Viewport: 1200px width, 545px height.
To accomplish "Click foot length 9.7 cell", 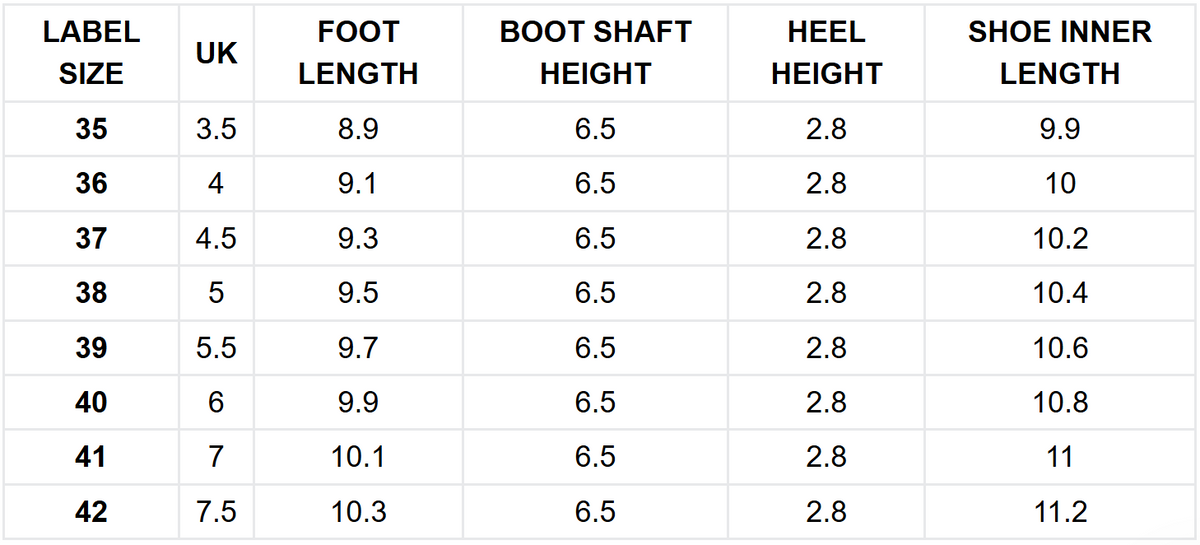I will (358, 348).
